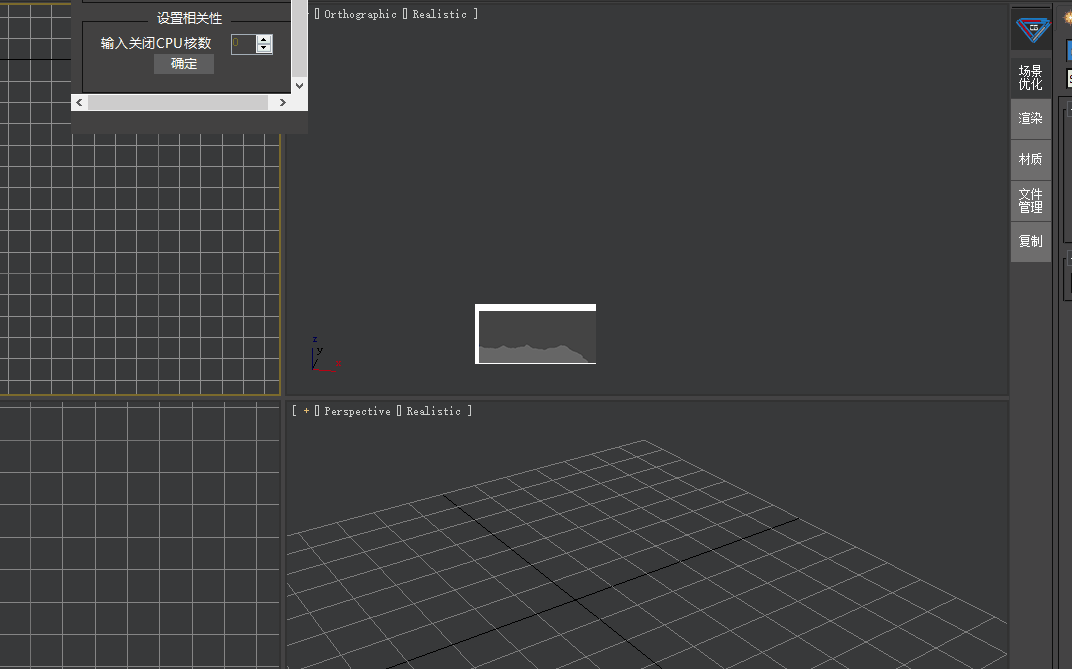Click the horizontal scrollbar thumb
The width and height of the screenshot is (1072, 669).
pyautogui.click(x=178, y=102)
